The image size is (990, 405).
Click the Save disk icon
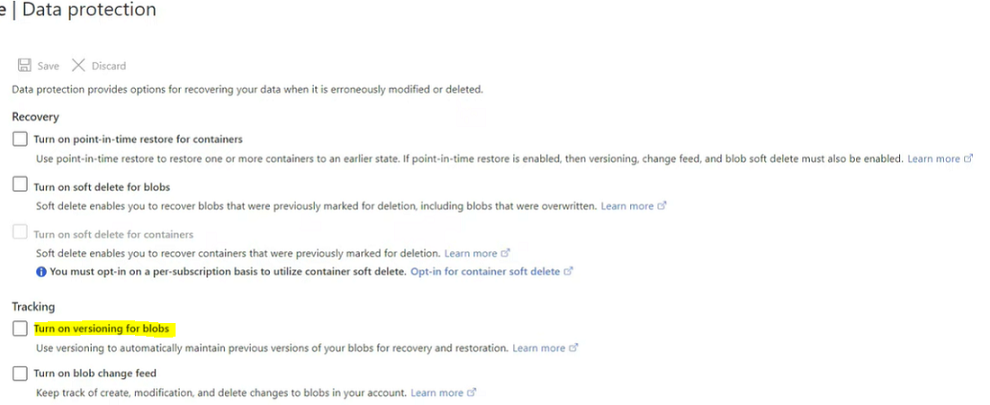point(24,66)
